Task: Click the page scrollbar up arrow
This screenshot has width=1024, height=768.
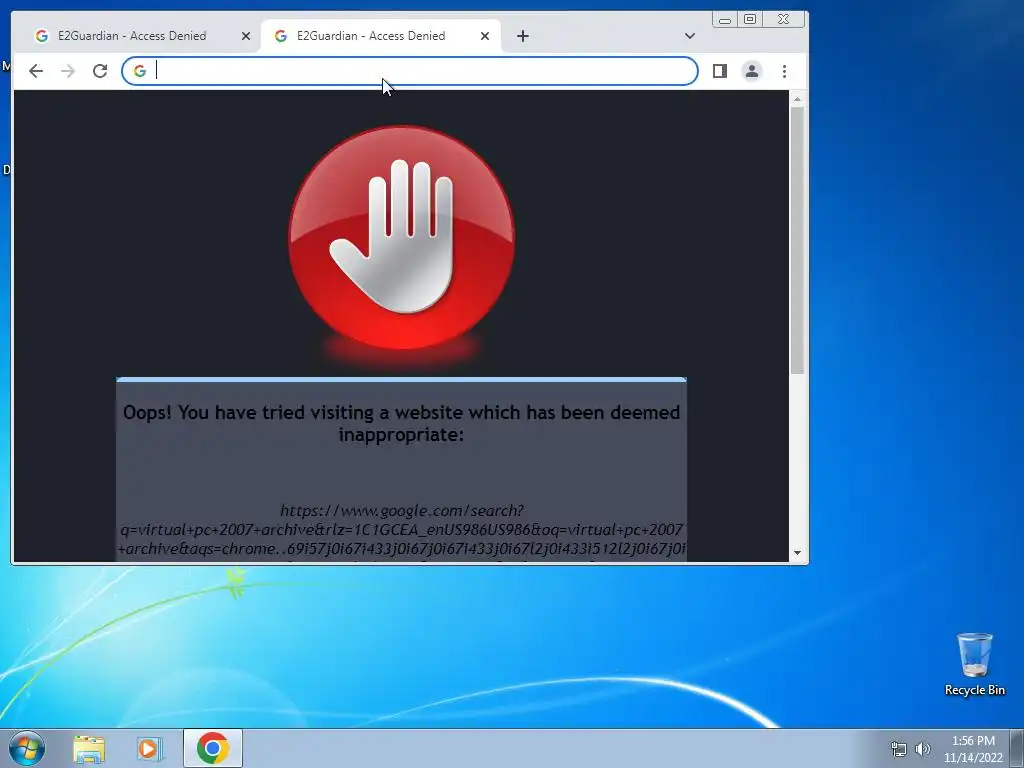Action: tap(797, 99)
